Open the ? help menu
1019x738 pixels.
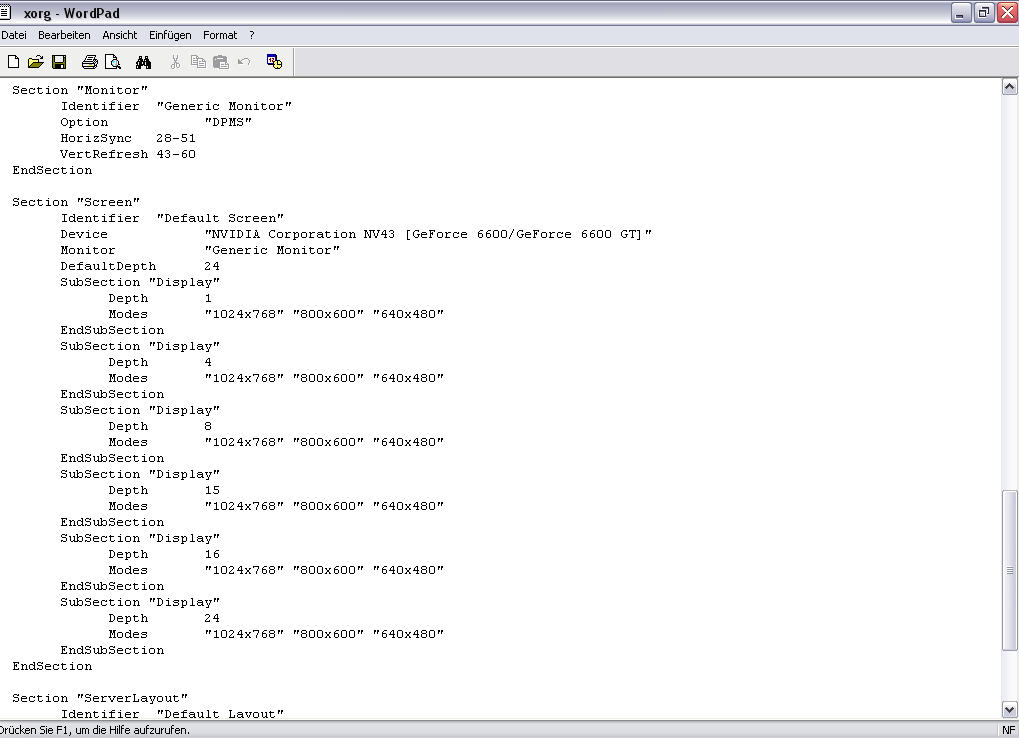[252, 35]
